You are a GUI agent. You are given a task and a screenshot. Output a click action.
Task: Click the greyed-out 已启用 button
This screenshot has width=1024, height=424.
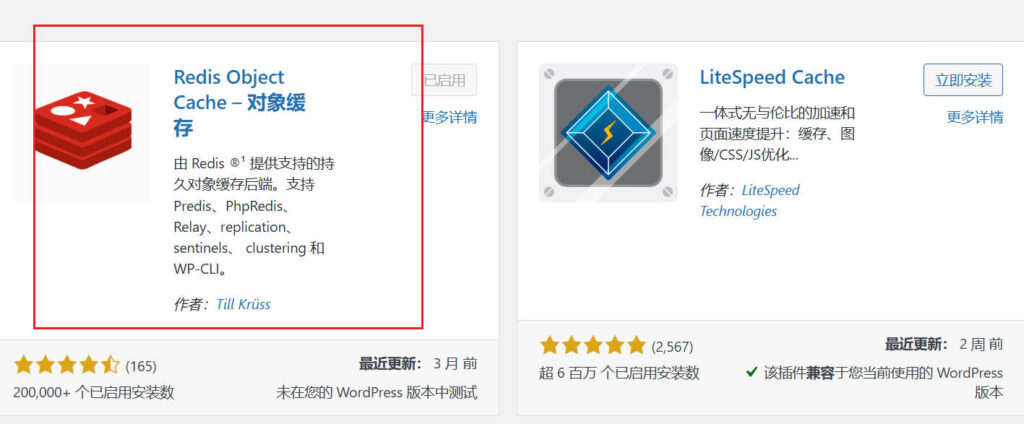(444, 80)
